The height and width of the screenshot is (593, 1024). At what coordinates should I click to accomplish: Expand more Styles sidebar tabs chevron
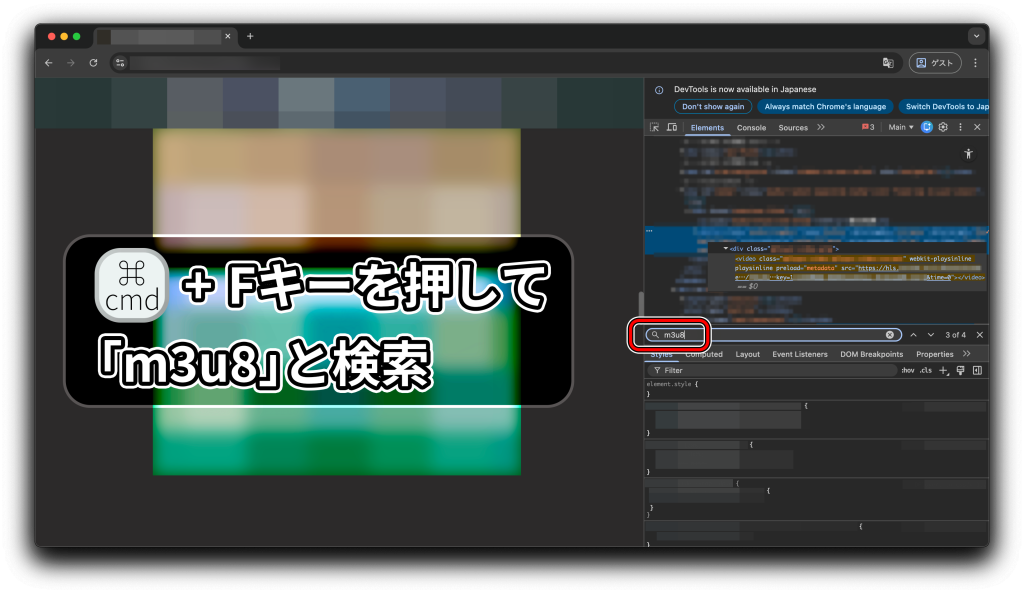coord(967,354)
